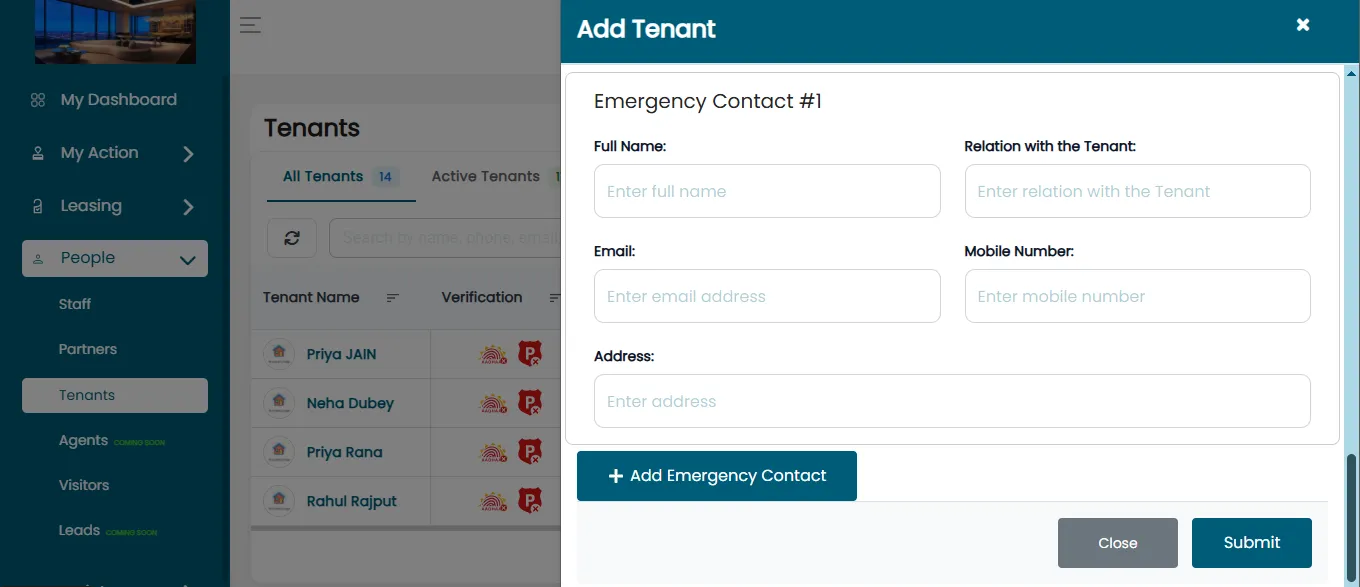
Task: Click the hamburger menu icon
Action: (250, 26)
